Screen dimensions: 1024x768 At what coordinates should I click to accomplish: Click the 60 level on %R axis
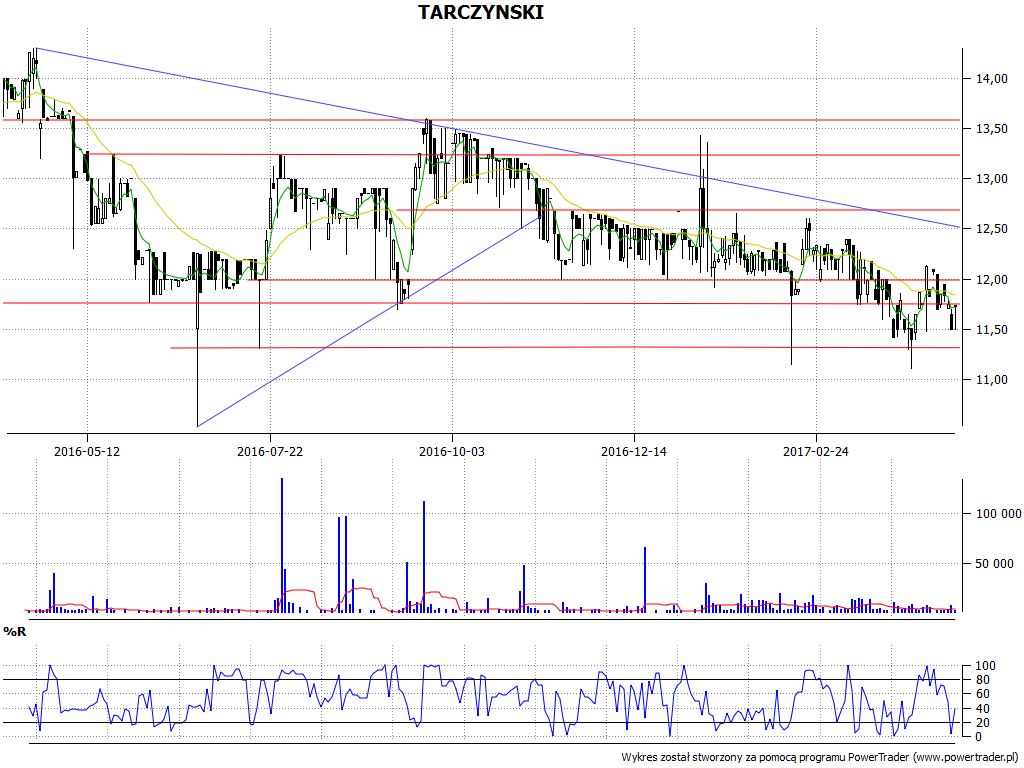[x=985, y=694]
